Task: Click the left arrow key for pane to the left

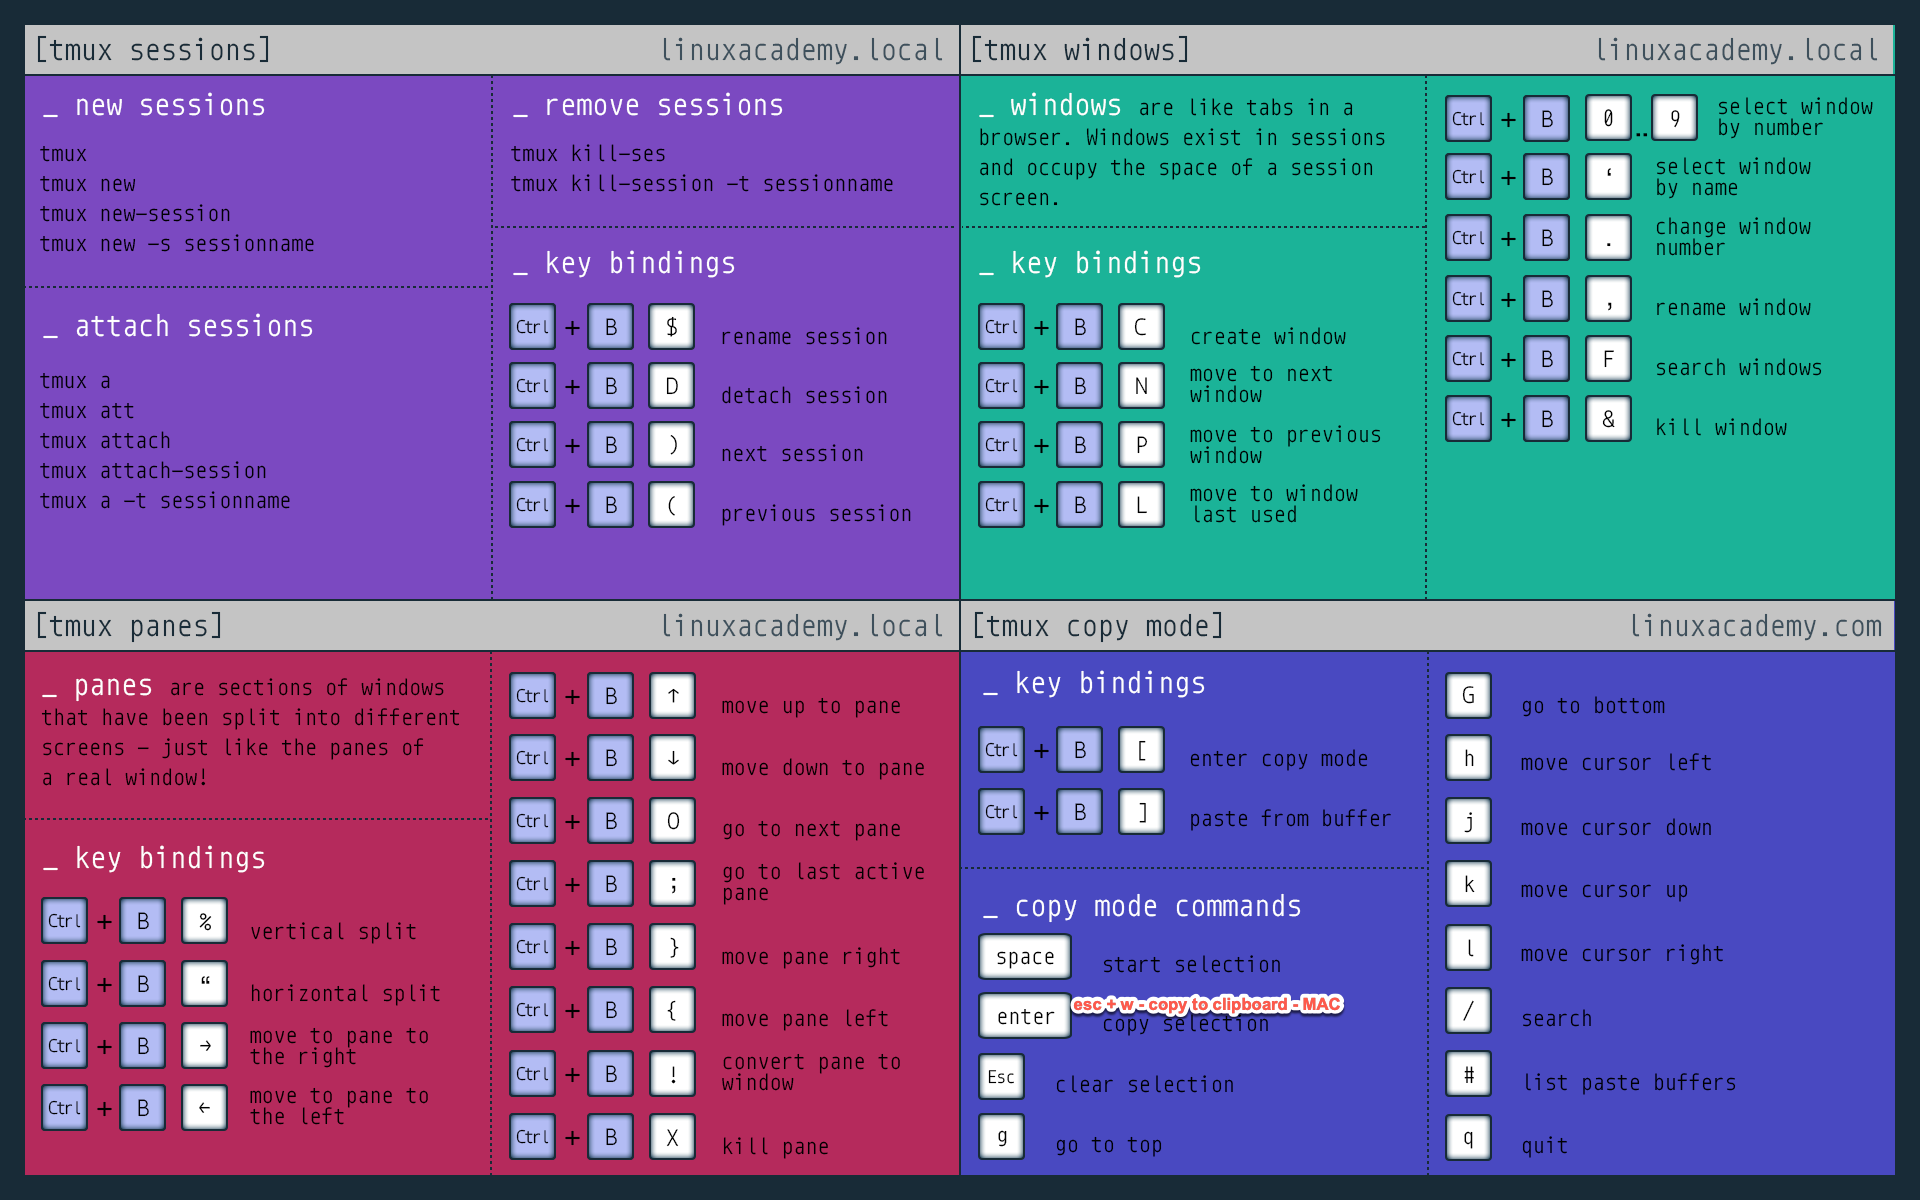Action: (205, 1108)
